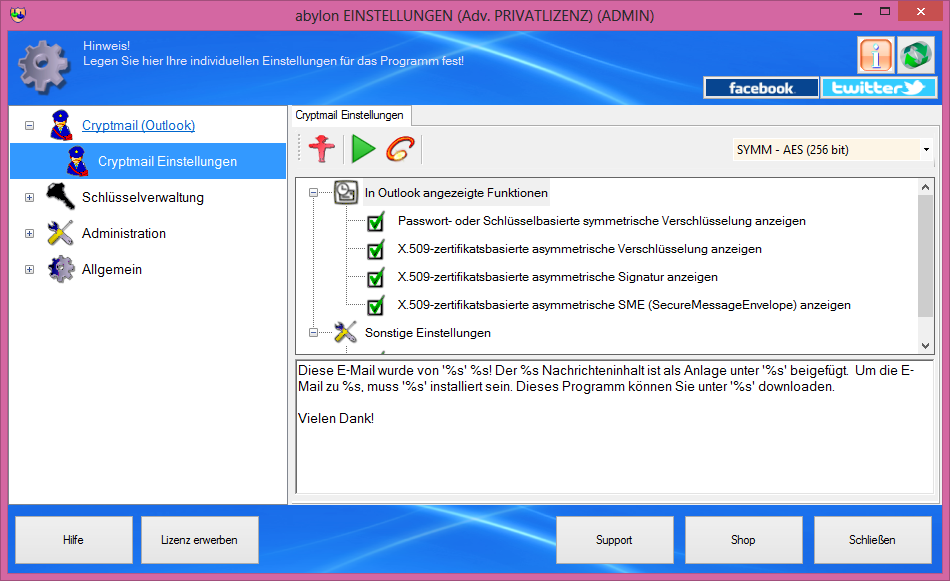Viewport: 950px width, 581px height.
Task: Click the orange swirl refresh toolbar icon
Action: pos(400,149)
